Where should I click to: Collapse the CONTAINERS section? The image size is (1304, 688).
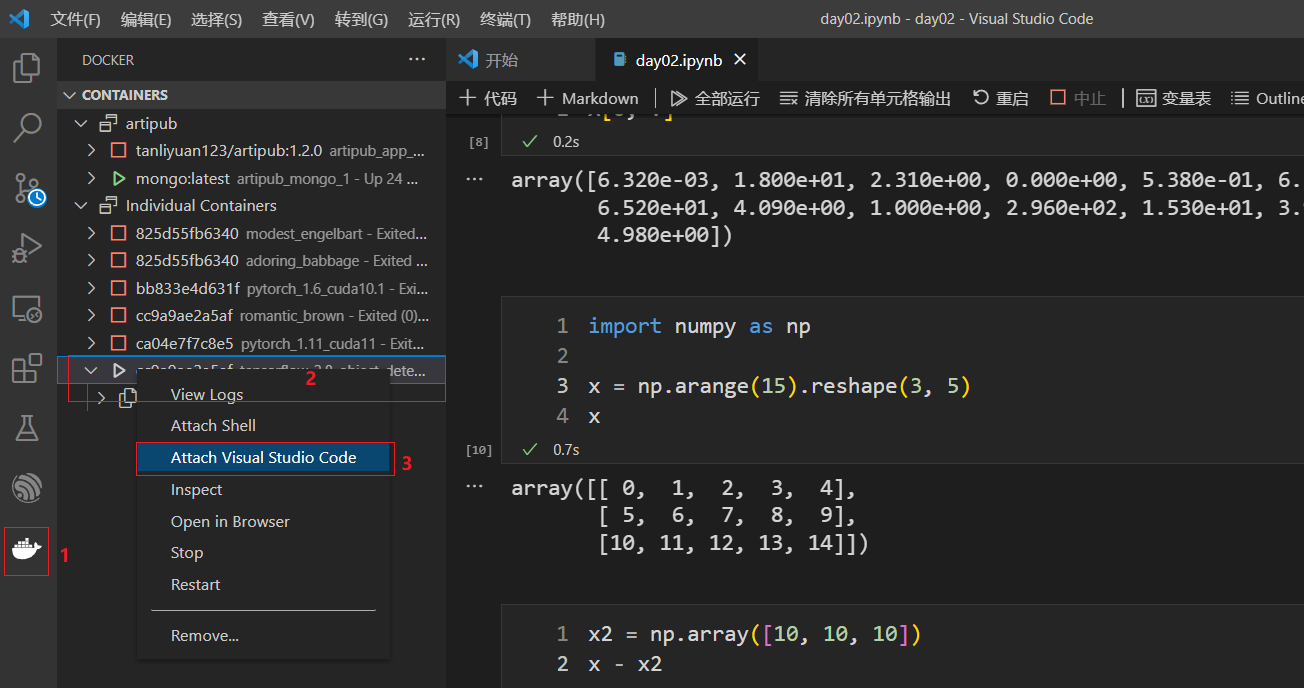(69, 95)
